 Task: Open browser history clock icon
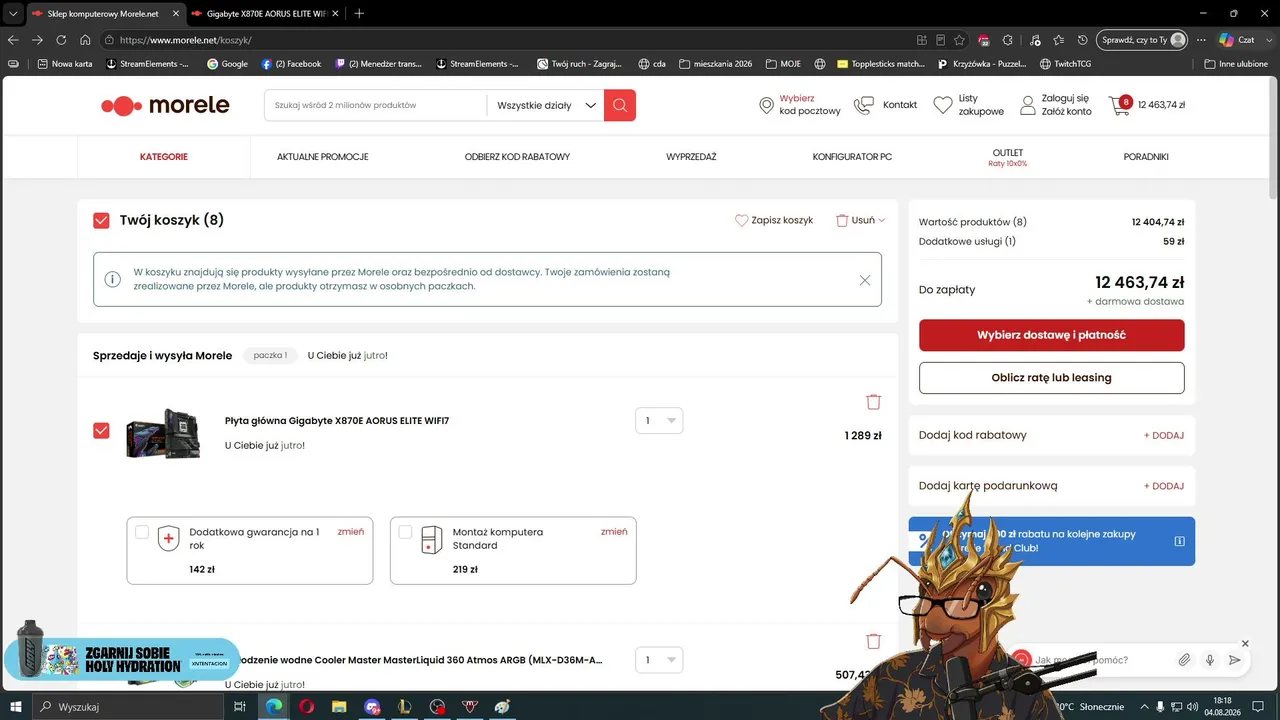coord(1083,40)
